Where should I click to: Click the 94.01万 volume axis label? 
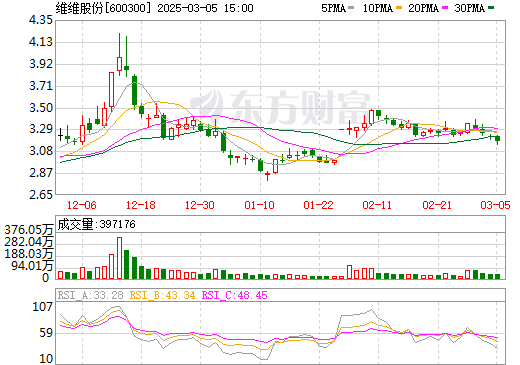[32, 266]
